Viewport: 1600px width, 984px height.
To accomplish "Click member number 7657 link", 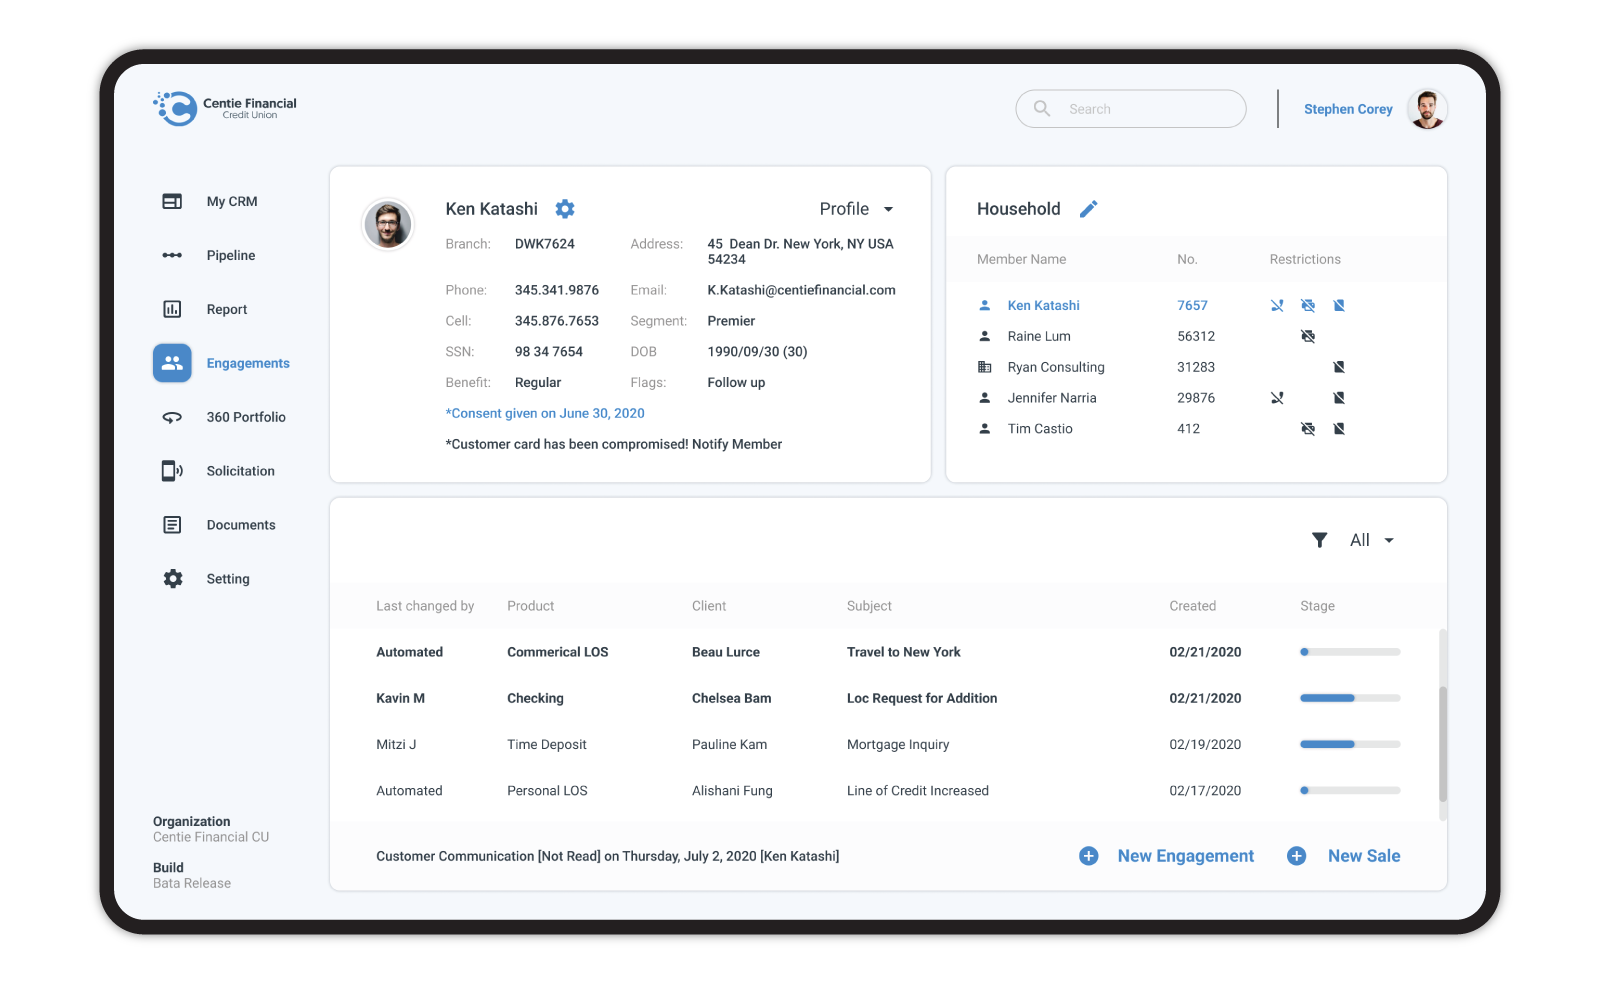I will [1192, 305].
